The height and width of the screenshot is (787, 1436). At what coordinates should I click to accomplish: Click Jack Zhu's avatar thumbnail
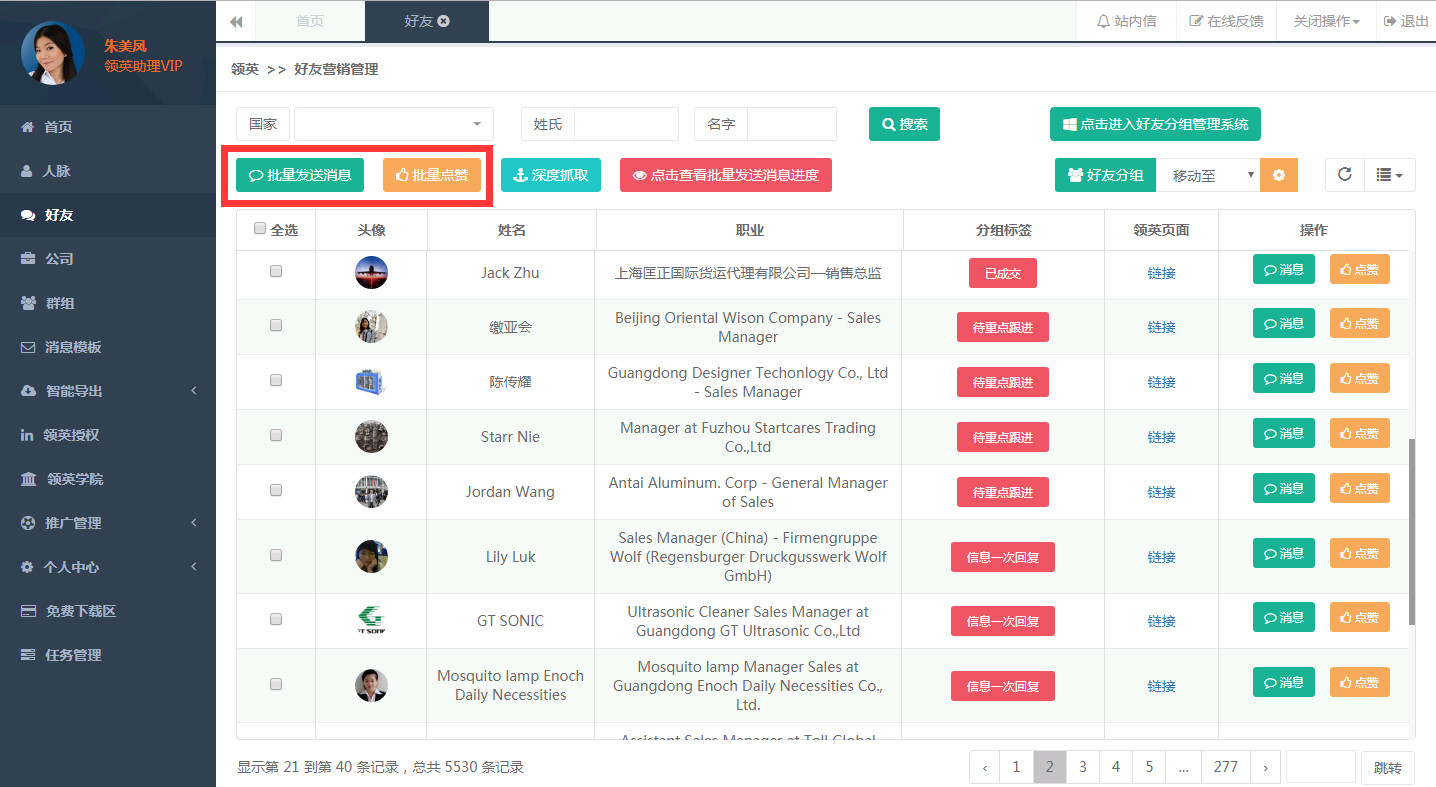coord(371,273)
